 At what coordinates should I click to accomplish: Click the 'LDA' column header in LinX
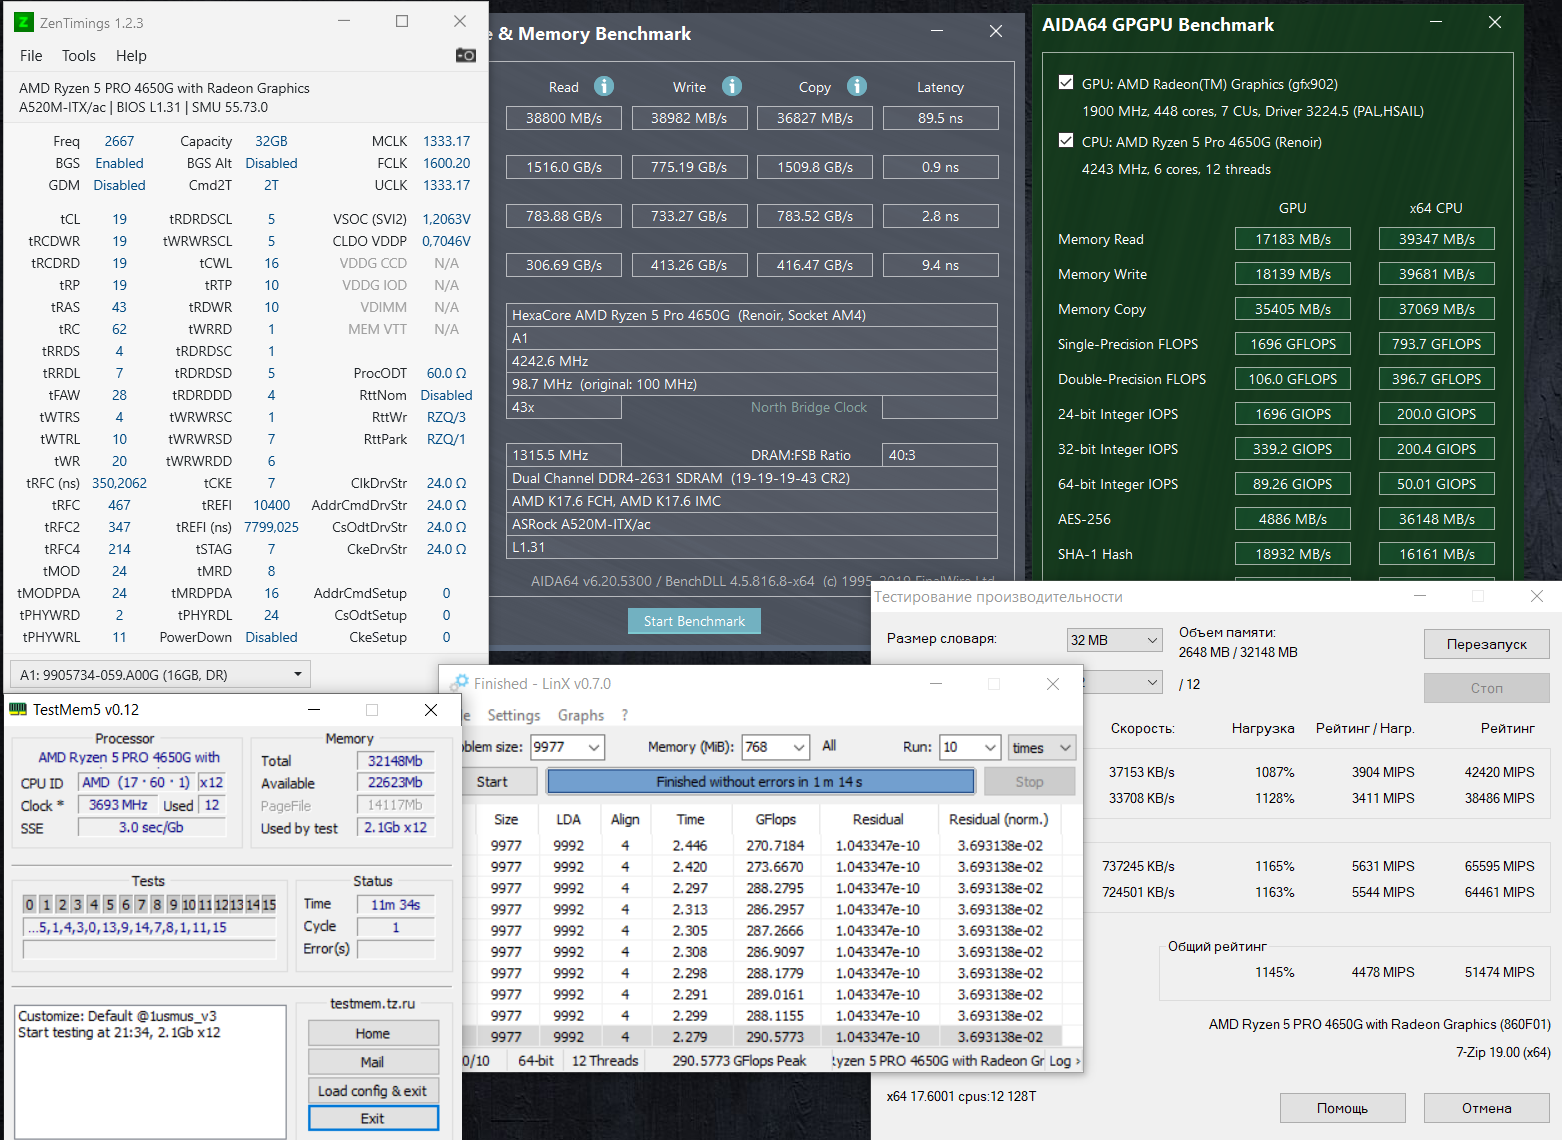[568, 819]
